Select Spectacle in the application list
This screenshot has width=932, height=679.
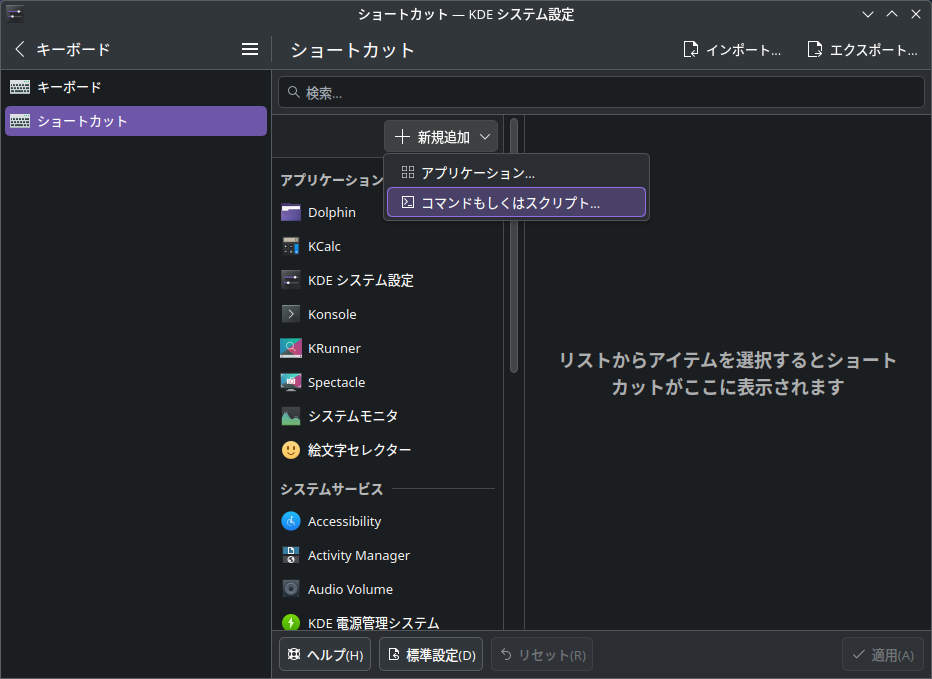pyautogui.click(x=388, y=382)
